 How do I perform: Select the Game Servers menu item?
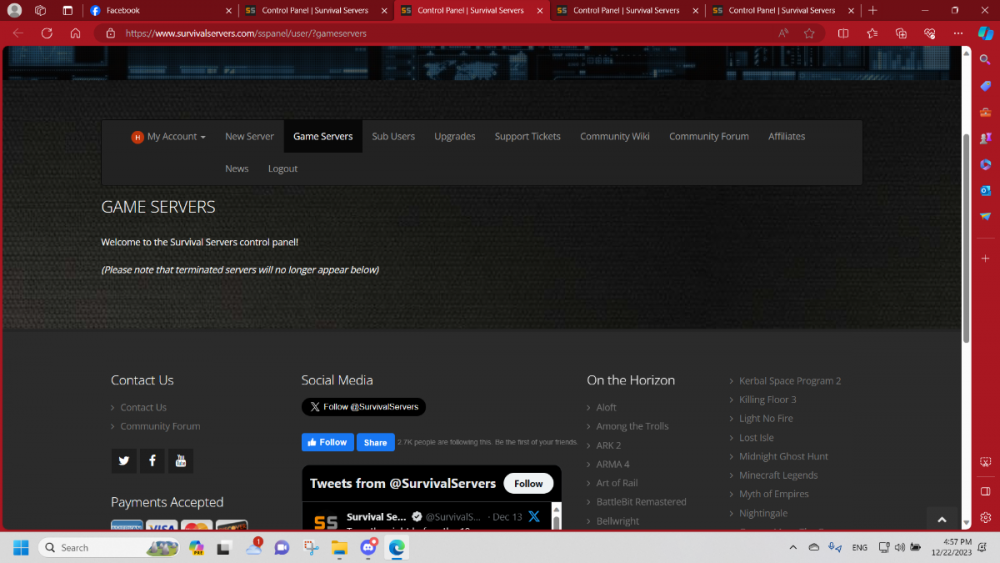point(323,136)
